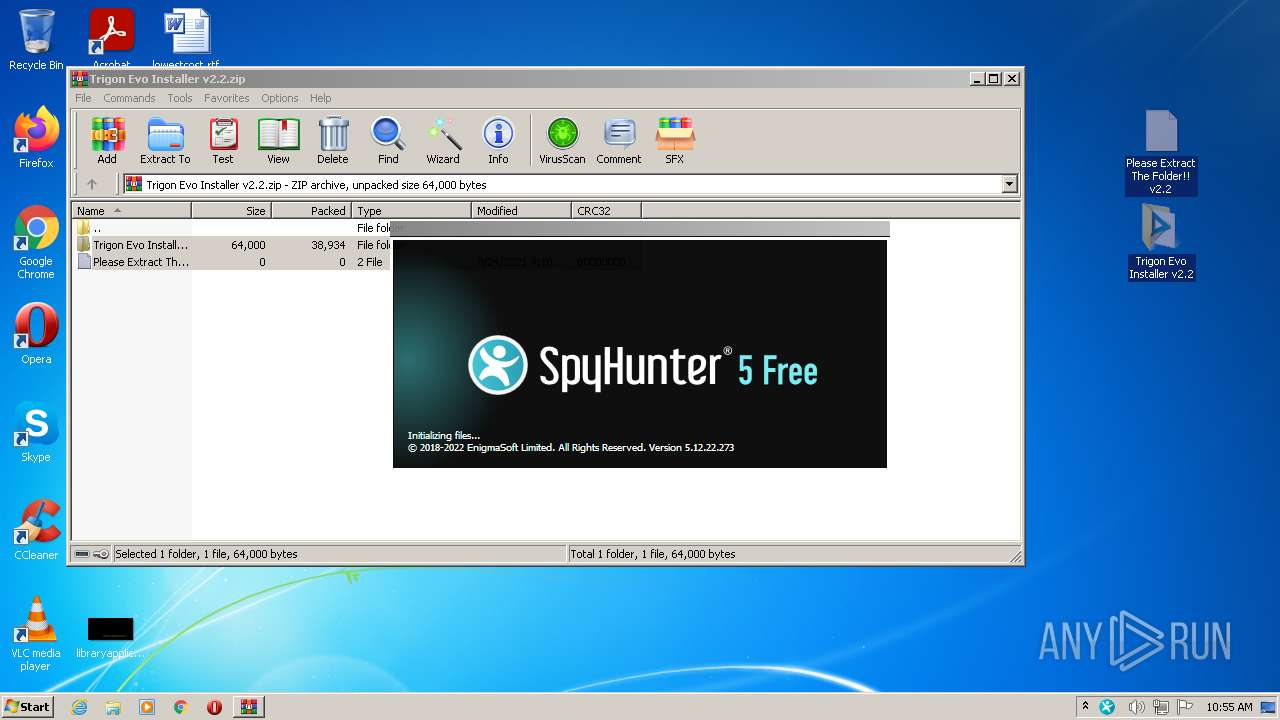1280x720 pixels.
Task: Click the Start button
Action: click(x=28, y=707)
